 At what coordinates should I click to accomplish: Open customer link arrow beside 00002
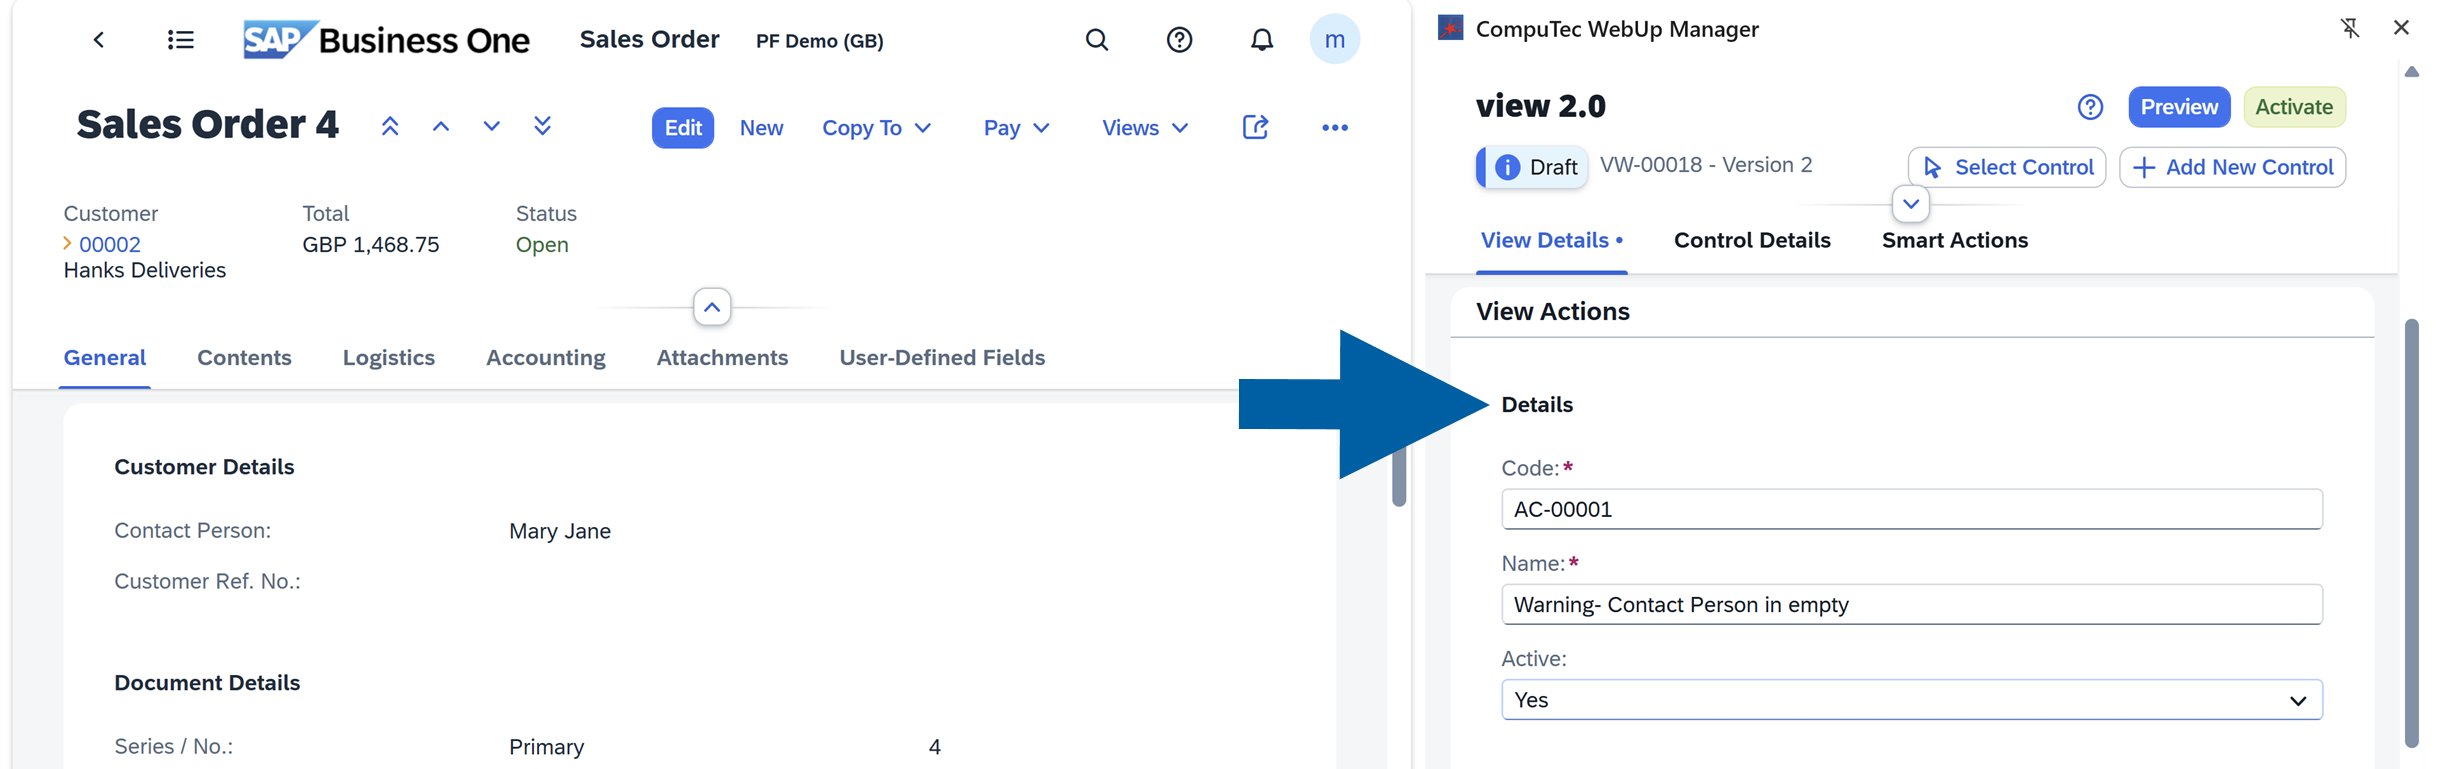(x=67, y=244)
